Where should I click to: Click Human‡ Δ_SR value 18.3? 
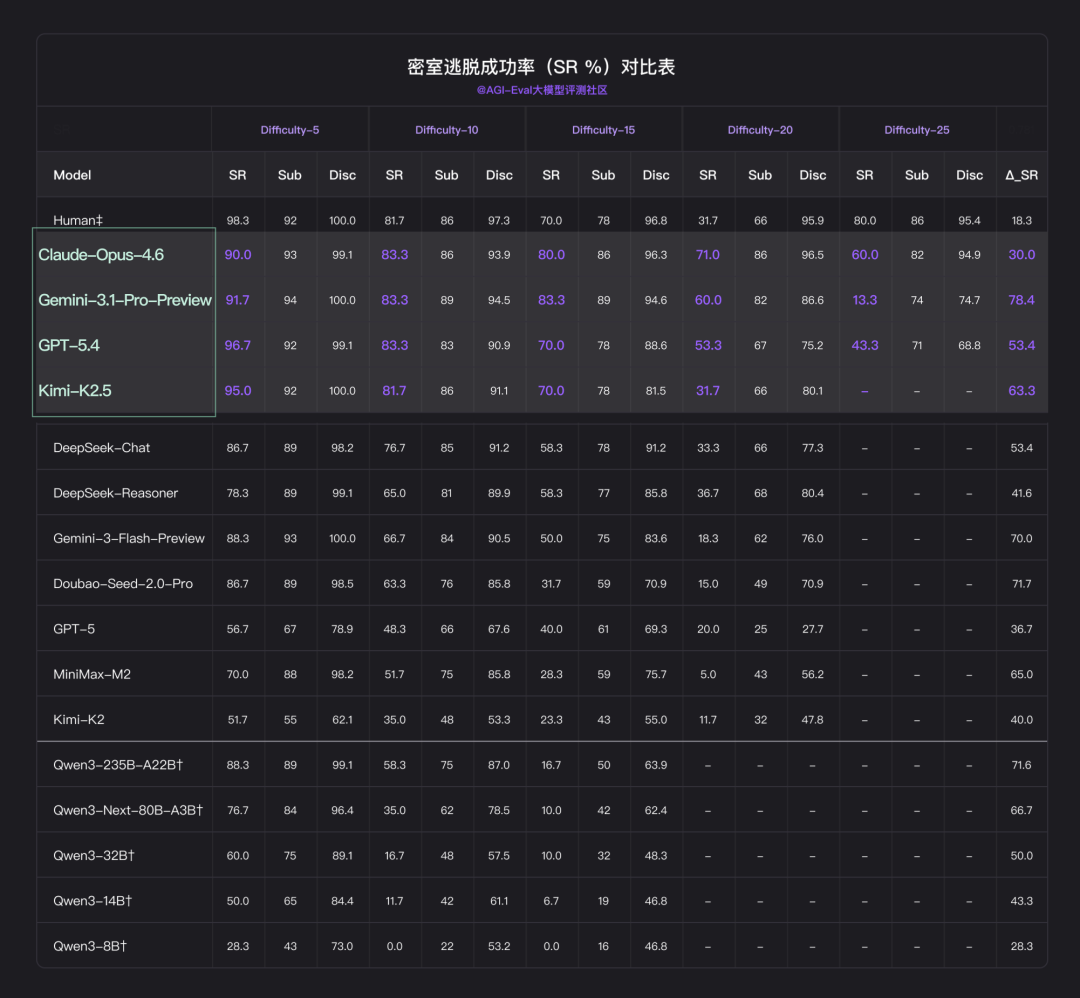[x=1021, y=220]
